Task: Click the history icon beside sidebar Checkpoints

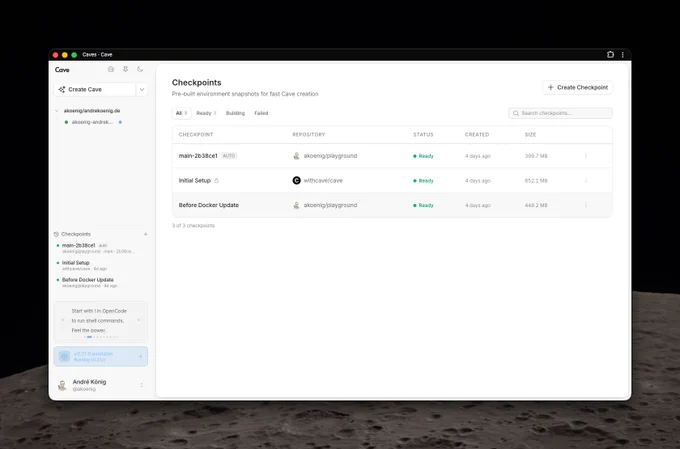Action: coord(56,234)
